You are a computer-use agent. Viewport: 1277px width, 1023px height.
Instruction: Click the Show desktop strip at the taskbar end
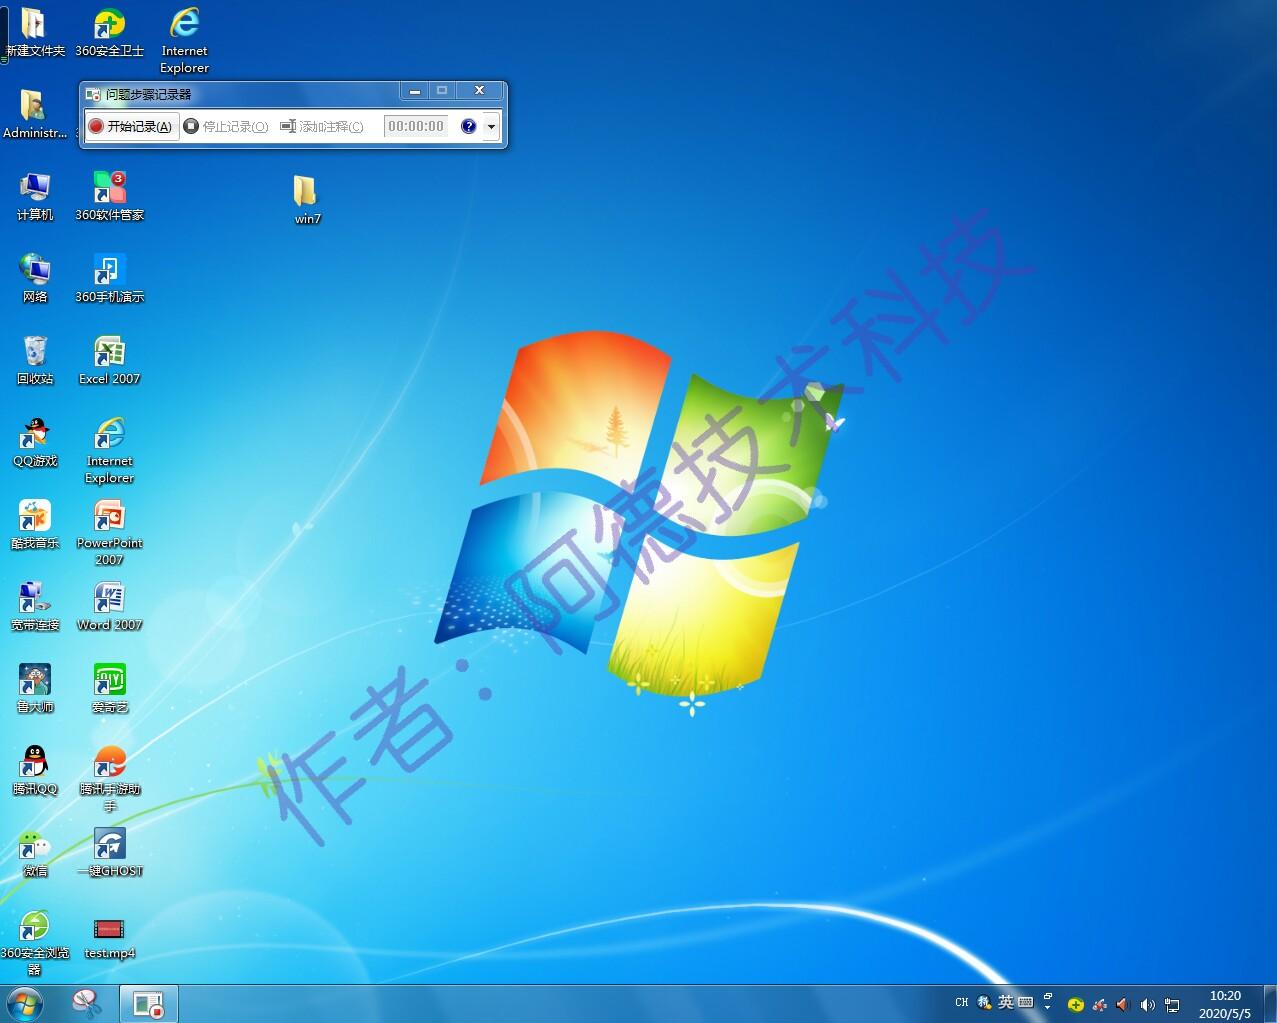1270,1004
